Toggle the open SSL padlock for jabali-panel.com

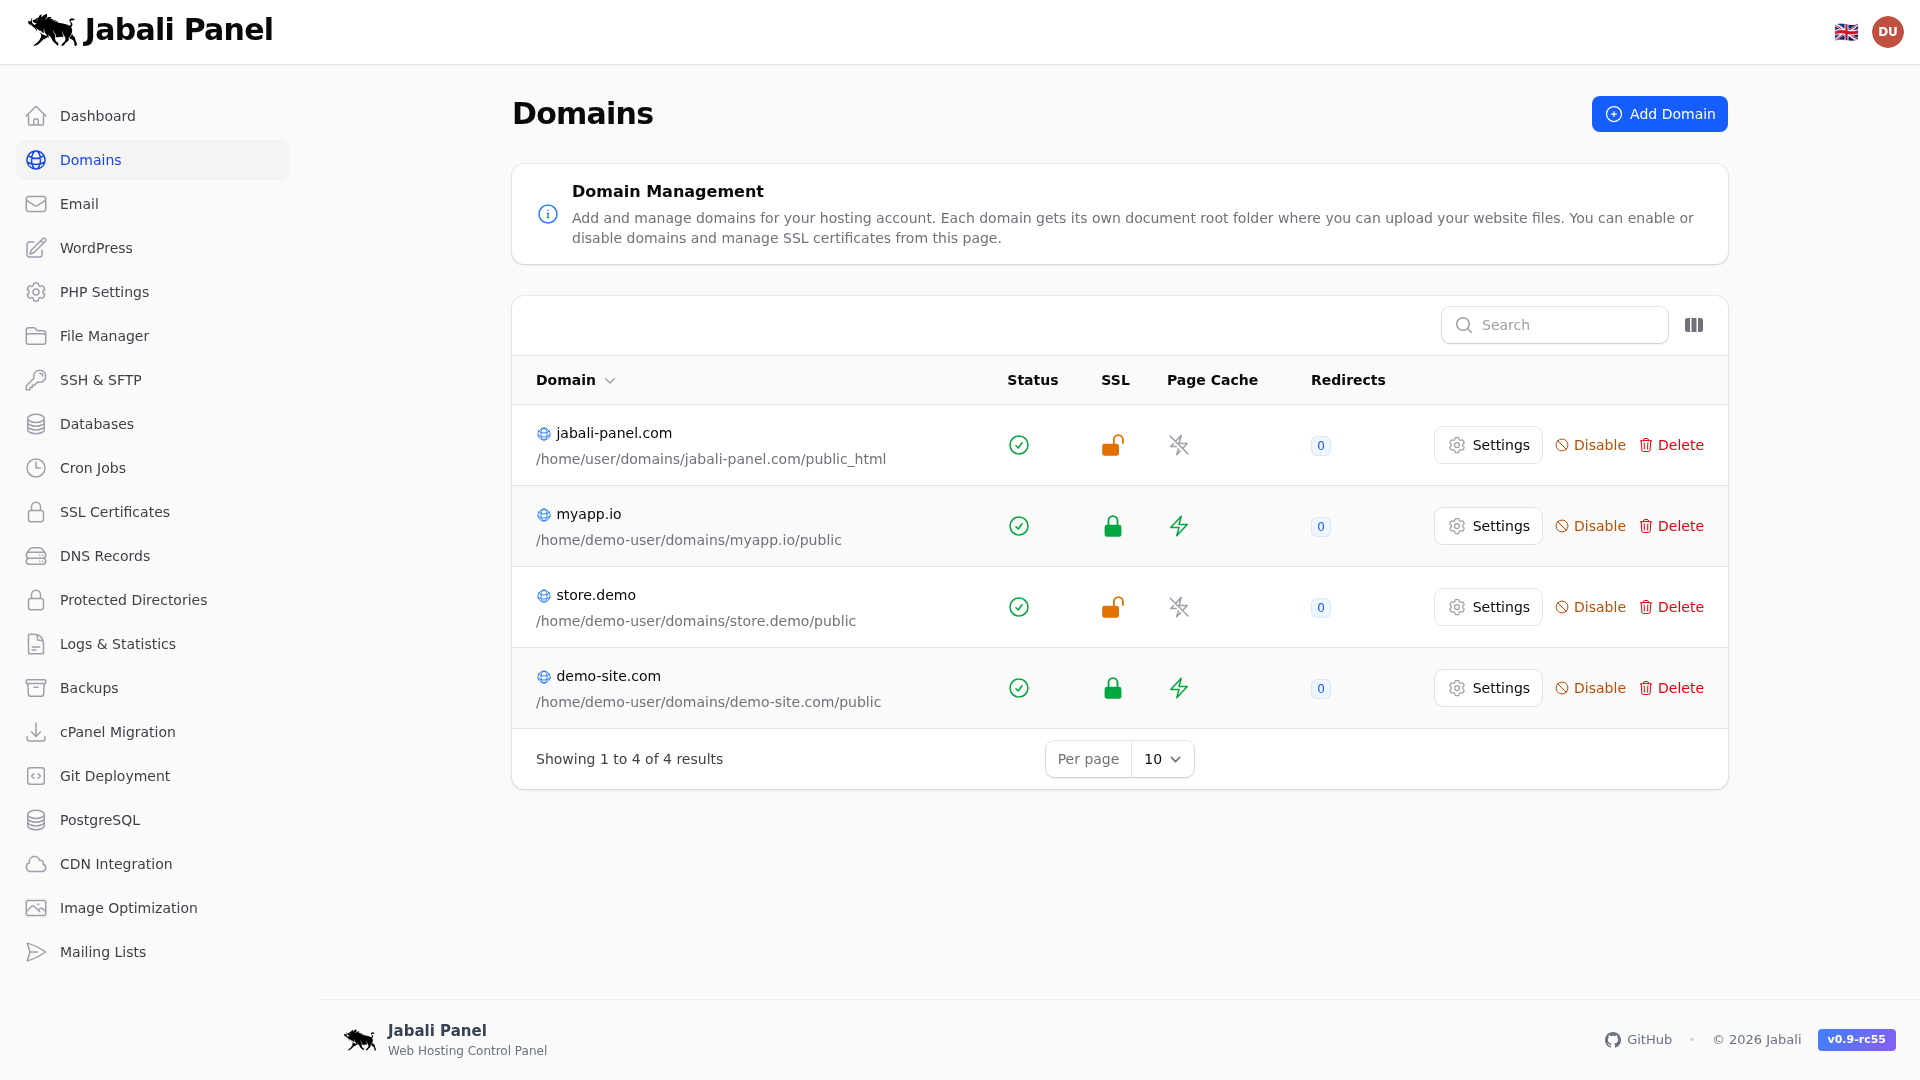1113,445
